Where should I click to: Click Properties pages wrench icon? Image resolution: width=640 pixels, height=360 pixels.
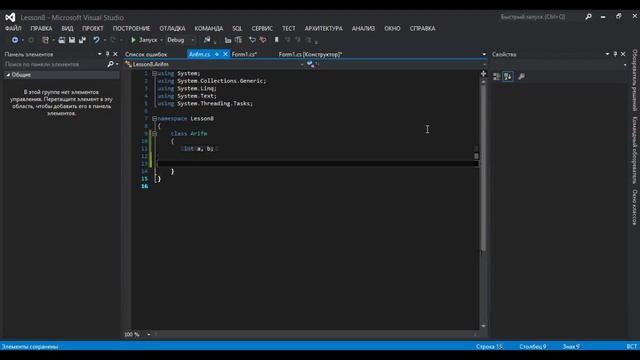click(x=521, y=76)
